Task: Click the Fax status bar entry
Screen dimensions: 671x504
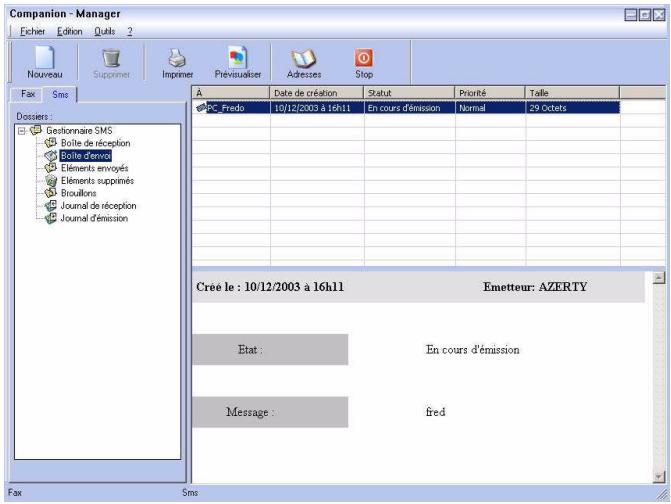Action: [15, 492]
